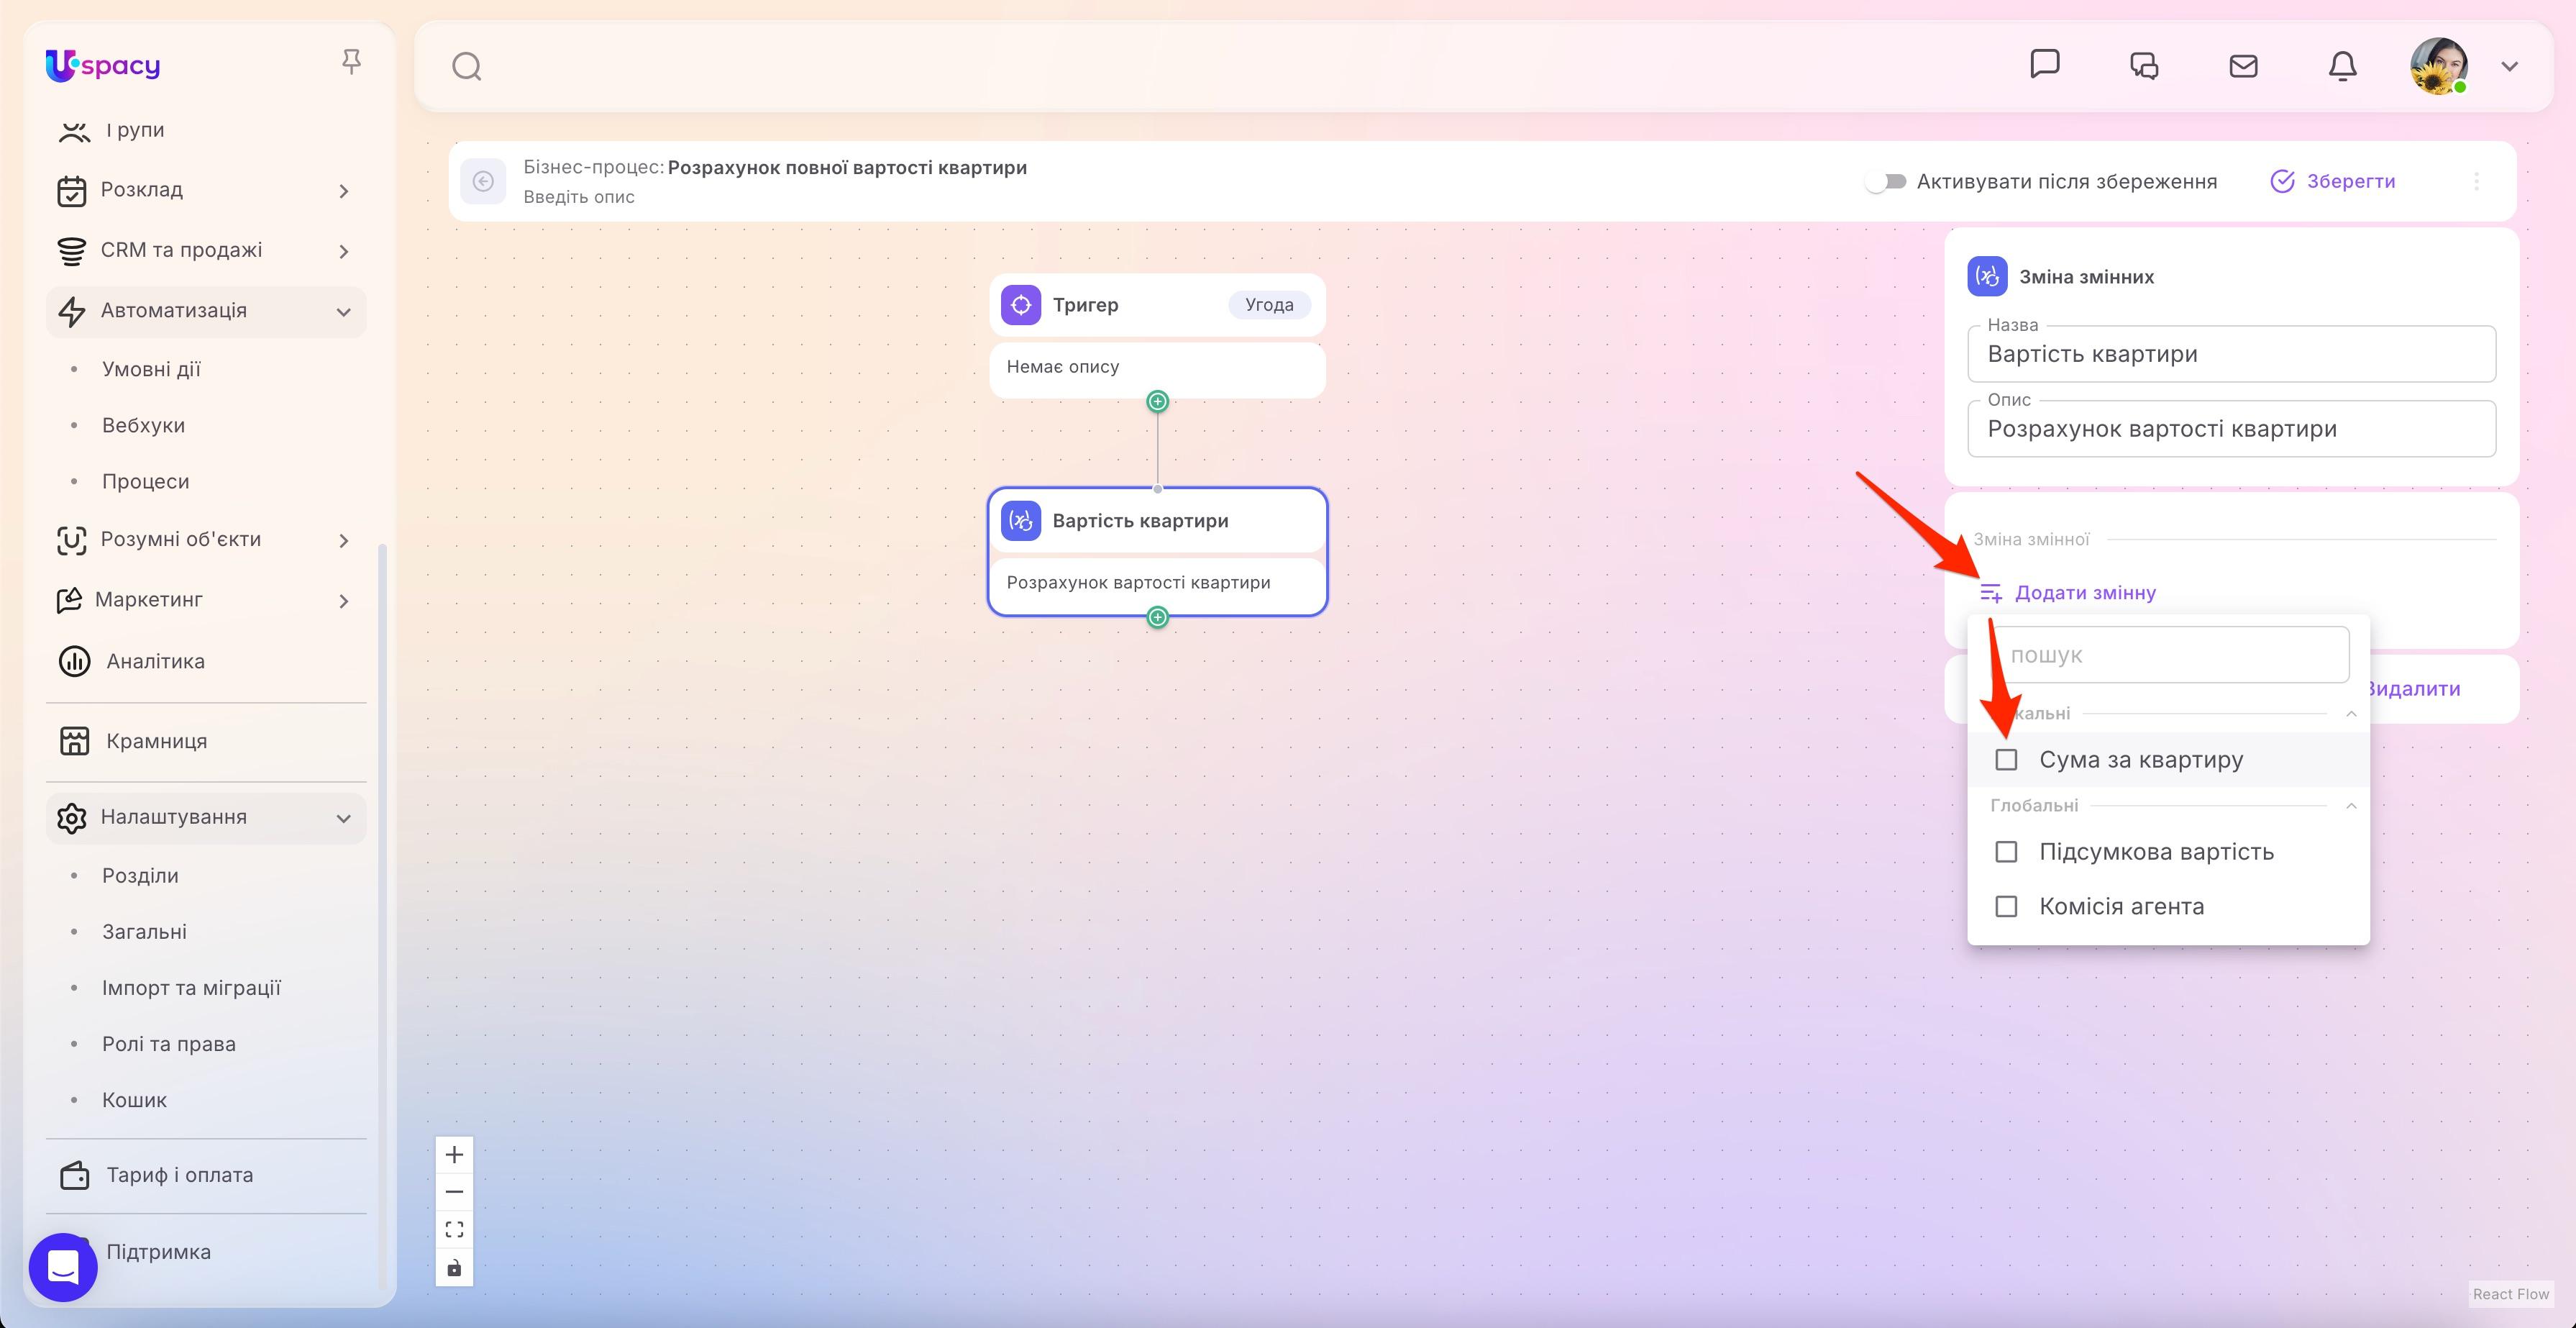The width and height of the screenshot is (2576, 1328).
Task: Check Комісія агента checkbox
Action: click(2006, 906)
